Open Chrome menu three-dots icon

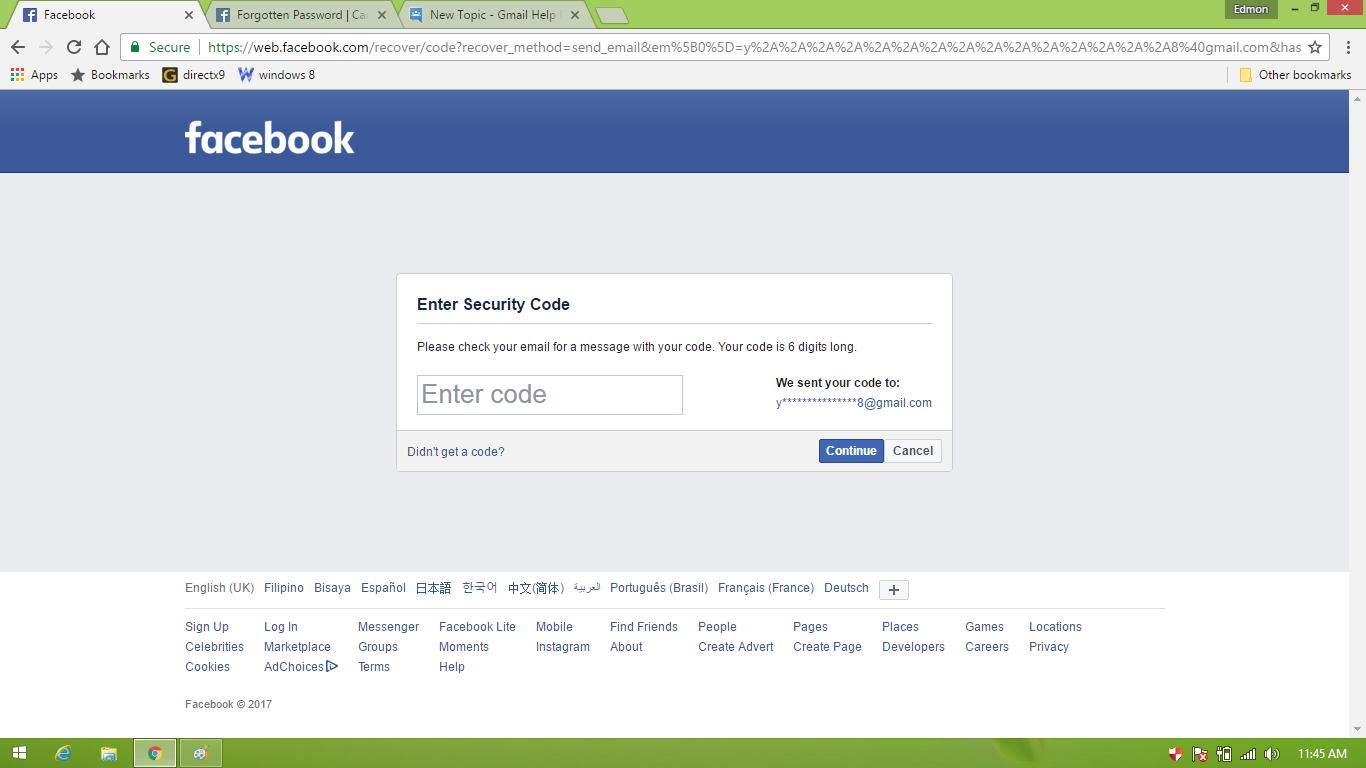tap(1347, 47)
